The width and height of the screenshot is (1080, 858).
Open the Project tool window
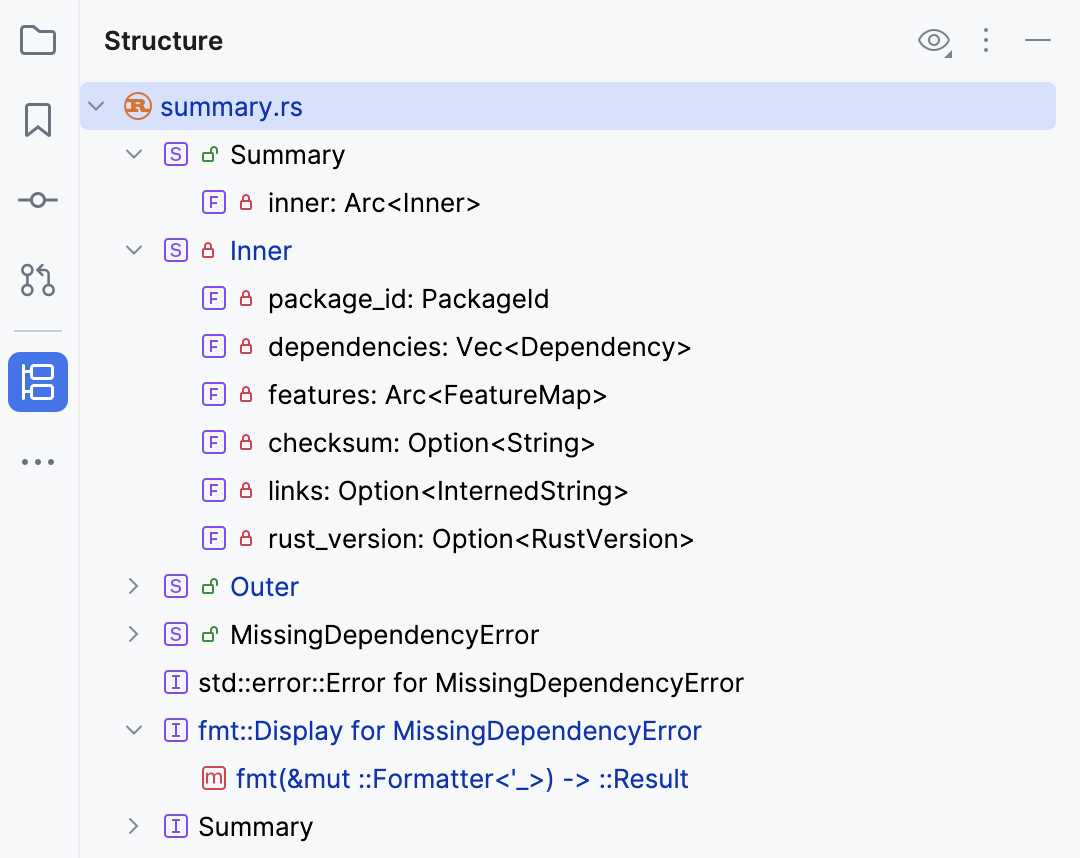pos(37,40)
